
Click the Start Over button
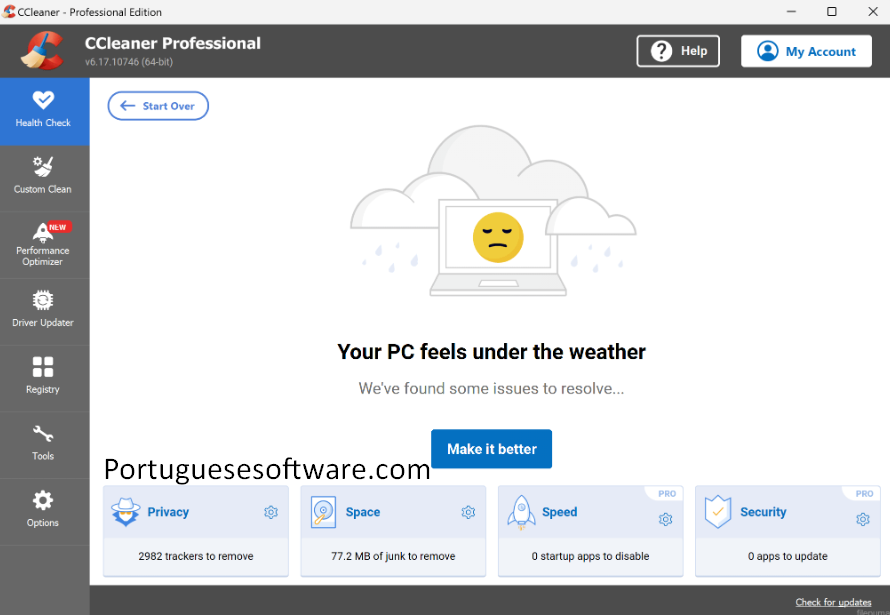coord(158,106)
